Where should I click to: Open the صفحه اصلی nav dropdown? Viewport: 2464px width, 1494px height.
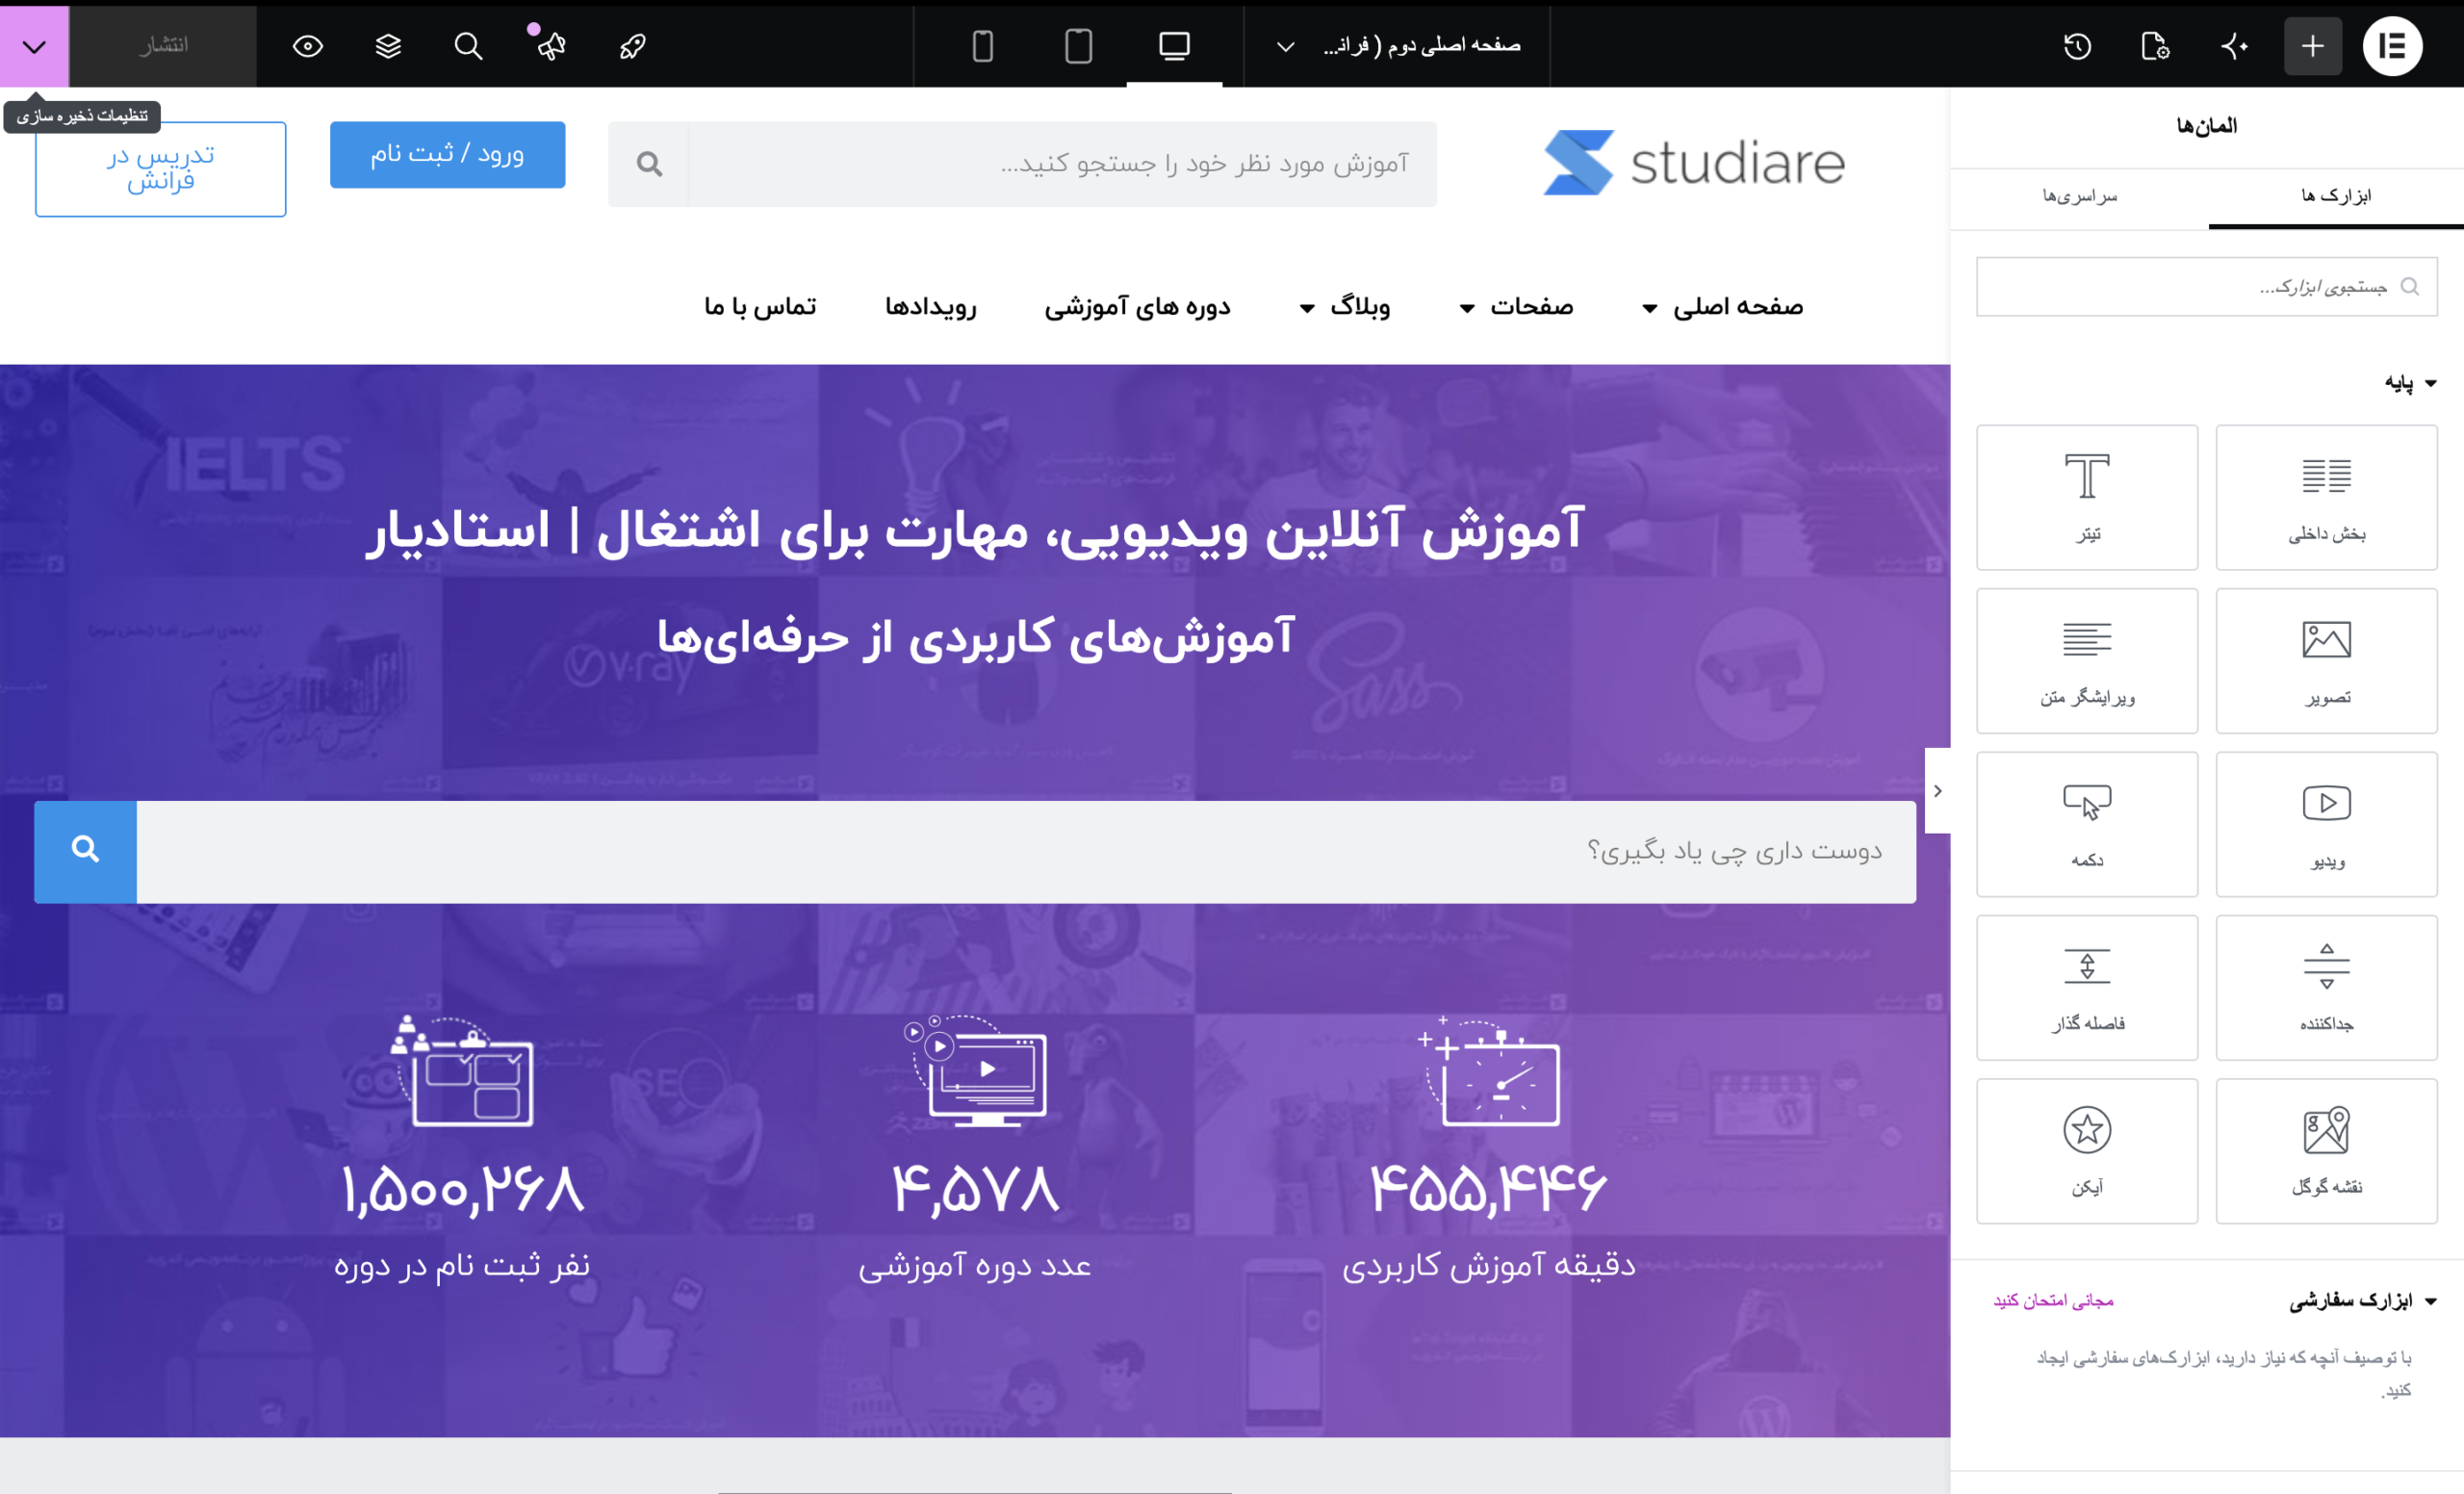[1722, 307]
